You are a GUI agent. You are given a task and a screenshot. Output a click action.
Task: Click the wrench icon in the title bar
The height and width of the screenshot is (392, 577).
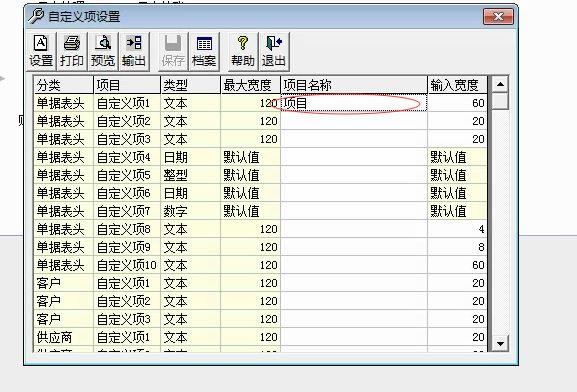[x=36, y=16]
